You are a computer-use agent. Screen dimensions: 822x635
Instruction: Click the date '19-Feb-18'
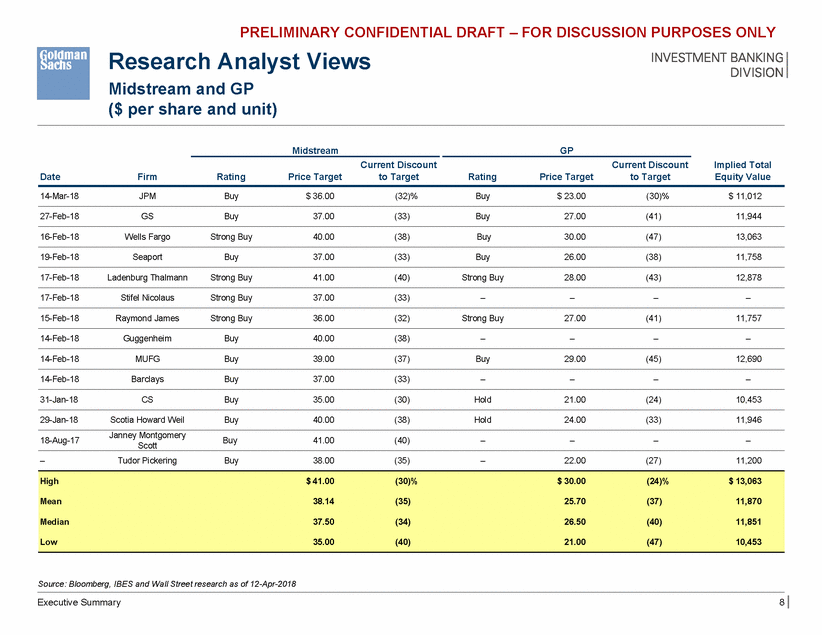click(x=59, y=257)
